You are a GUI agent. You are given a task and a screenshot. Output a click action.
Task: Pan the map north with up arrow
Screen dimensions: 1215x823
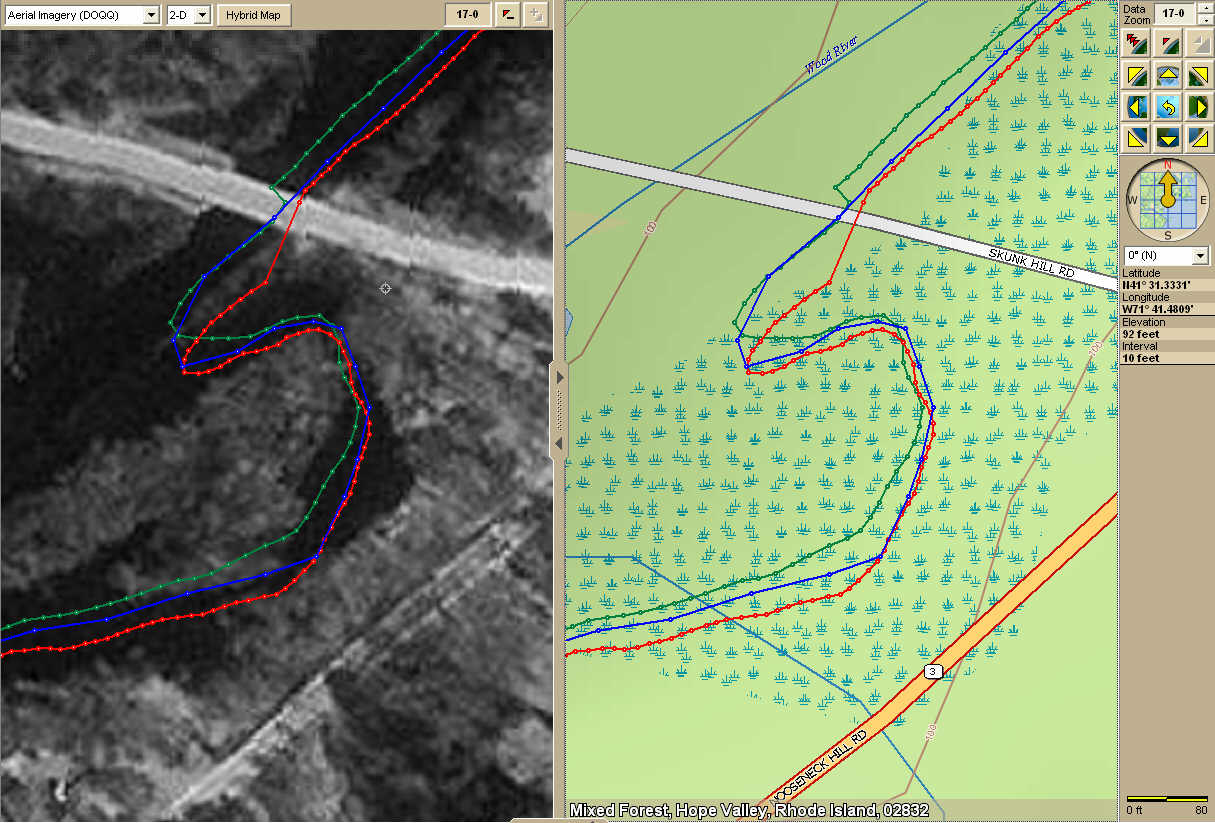tap(1167, 75)
